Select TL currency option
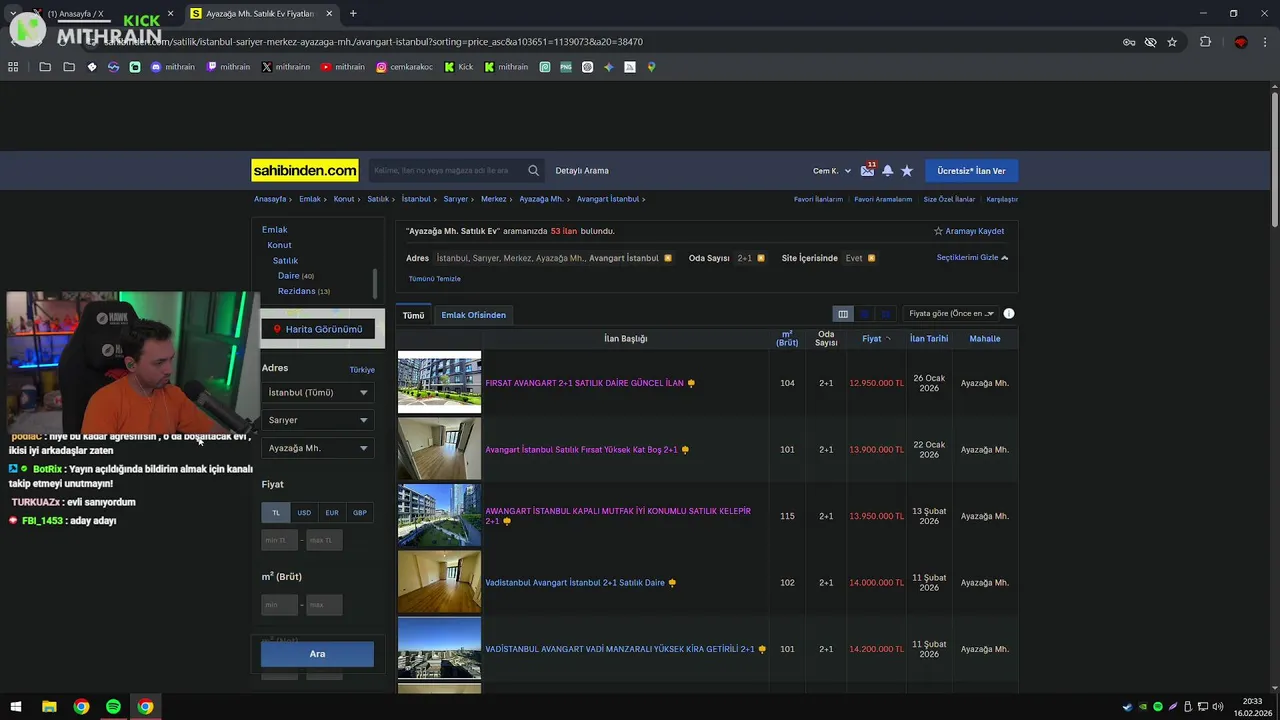1280x720 pixels. (x=276, y=513)
